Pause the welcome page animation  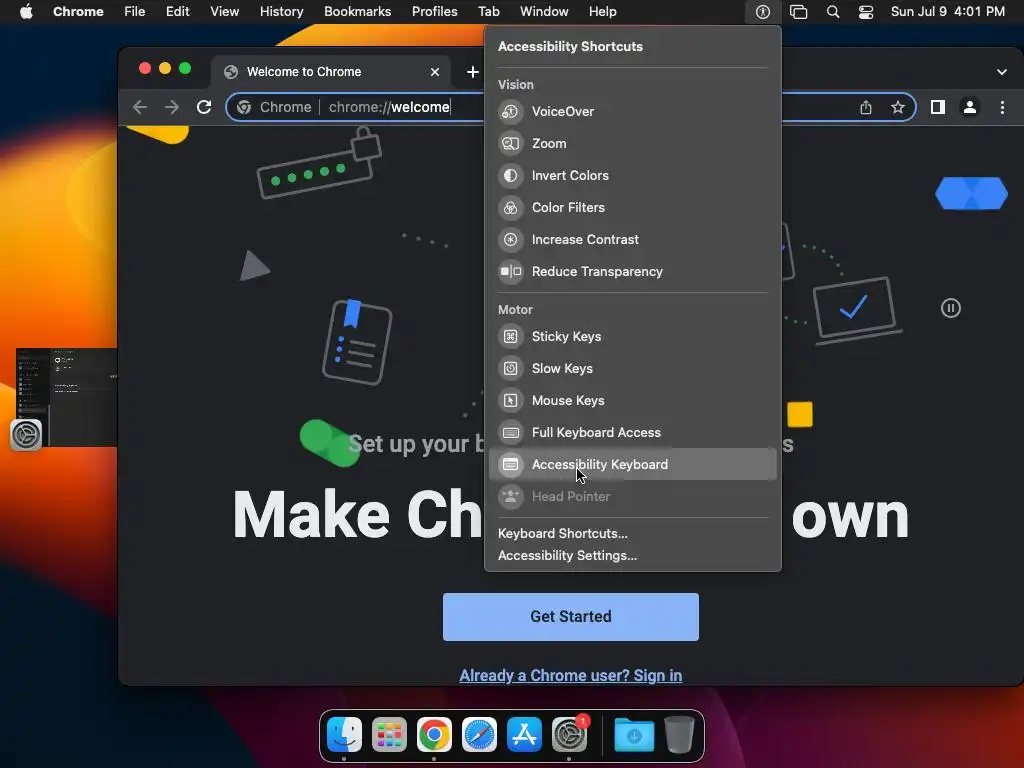point(951,308)
